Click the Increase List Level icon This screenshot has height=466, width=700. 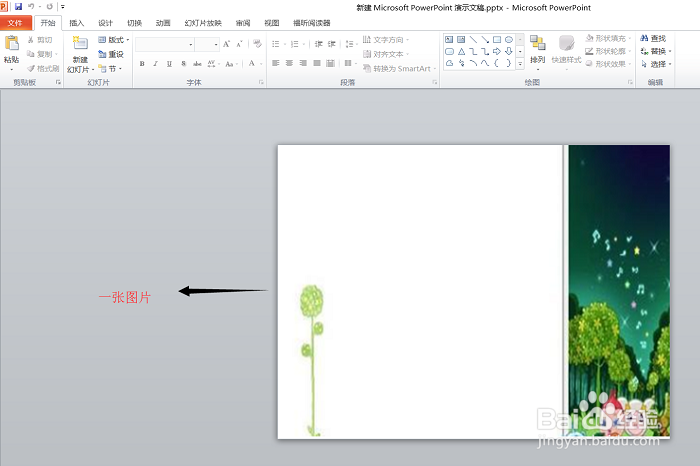click(x=332, y=44)
